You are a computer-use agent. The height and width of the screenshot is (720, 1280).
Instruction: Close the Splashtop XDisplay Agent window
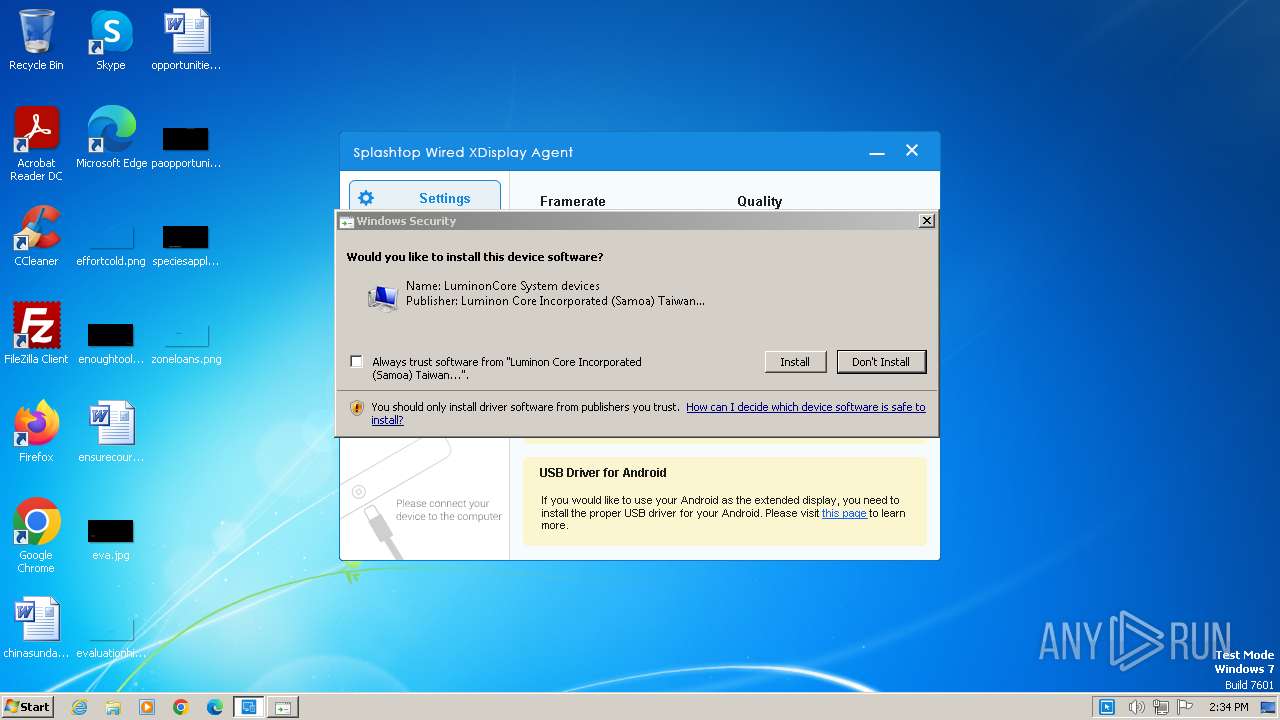pyautogui.click(x=912, y=151)
